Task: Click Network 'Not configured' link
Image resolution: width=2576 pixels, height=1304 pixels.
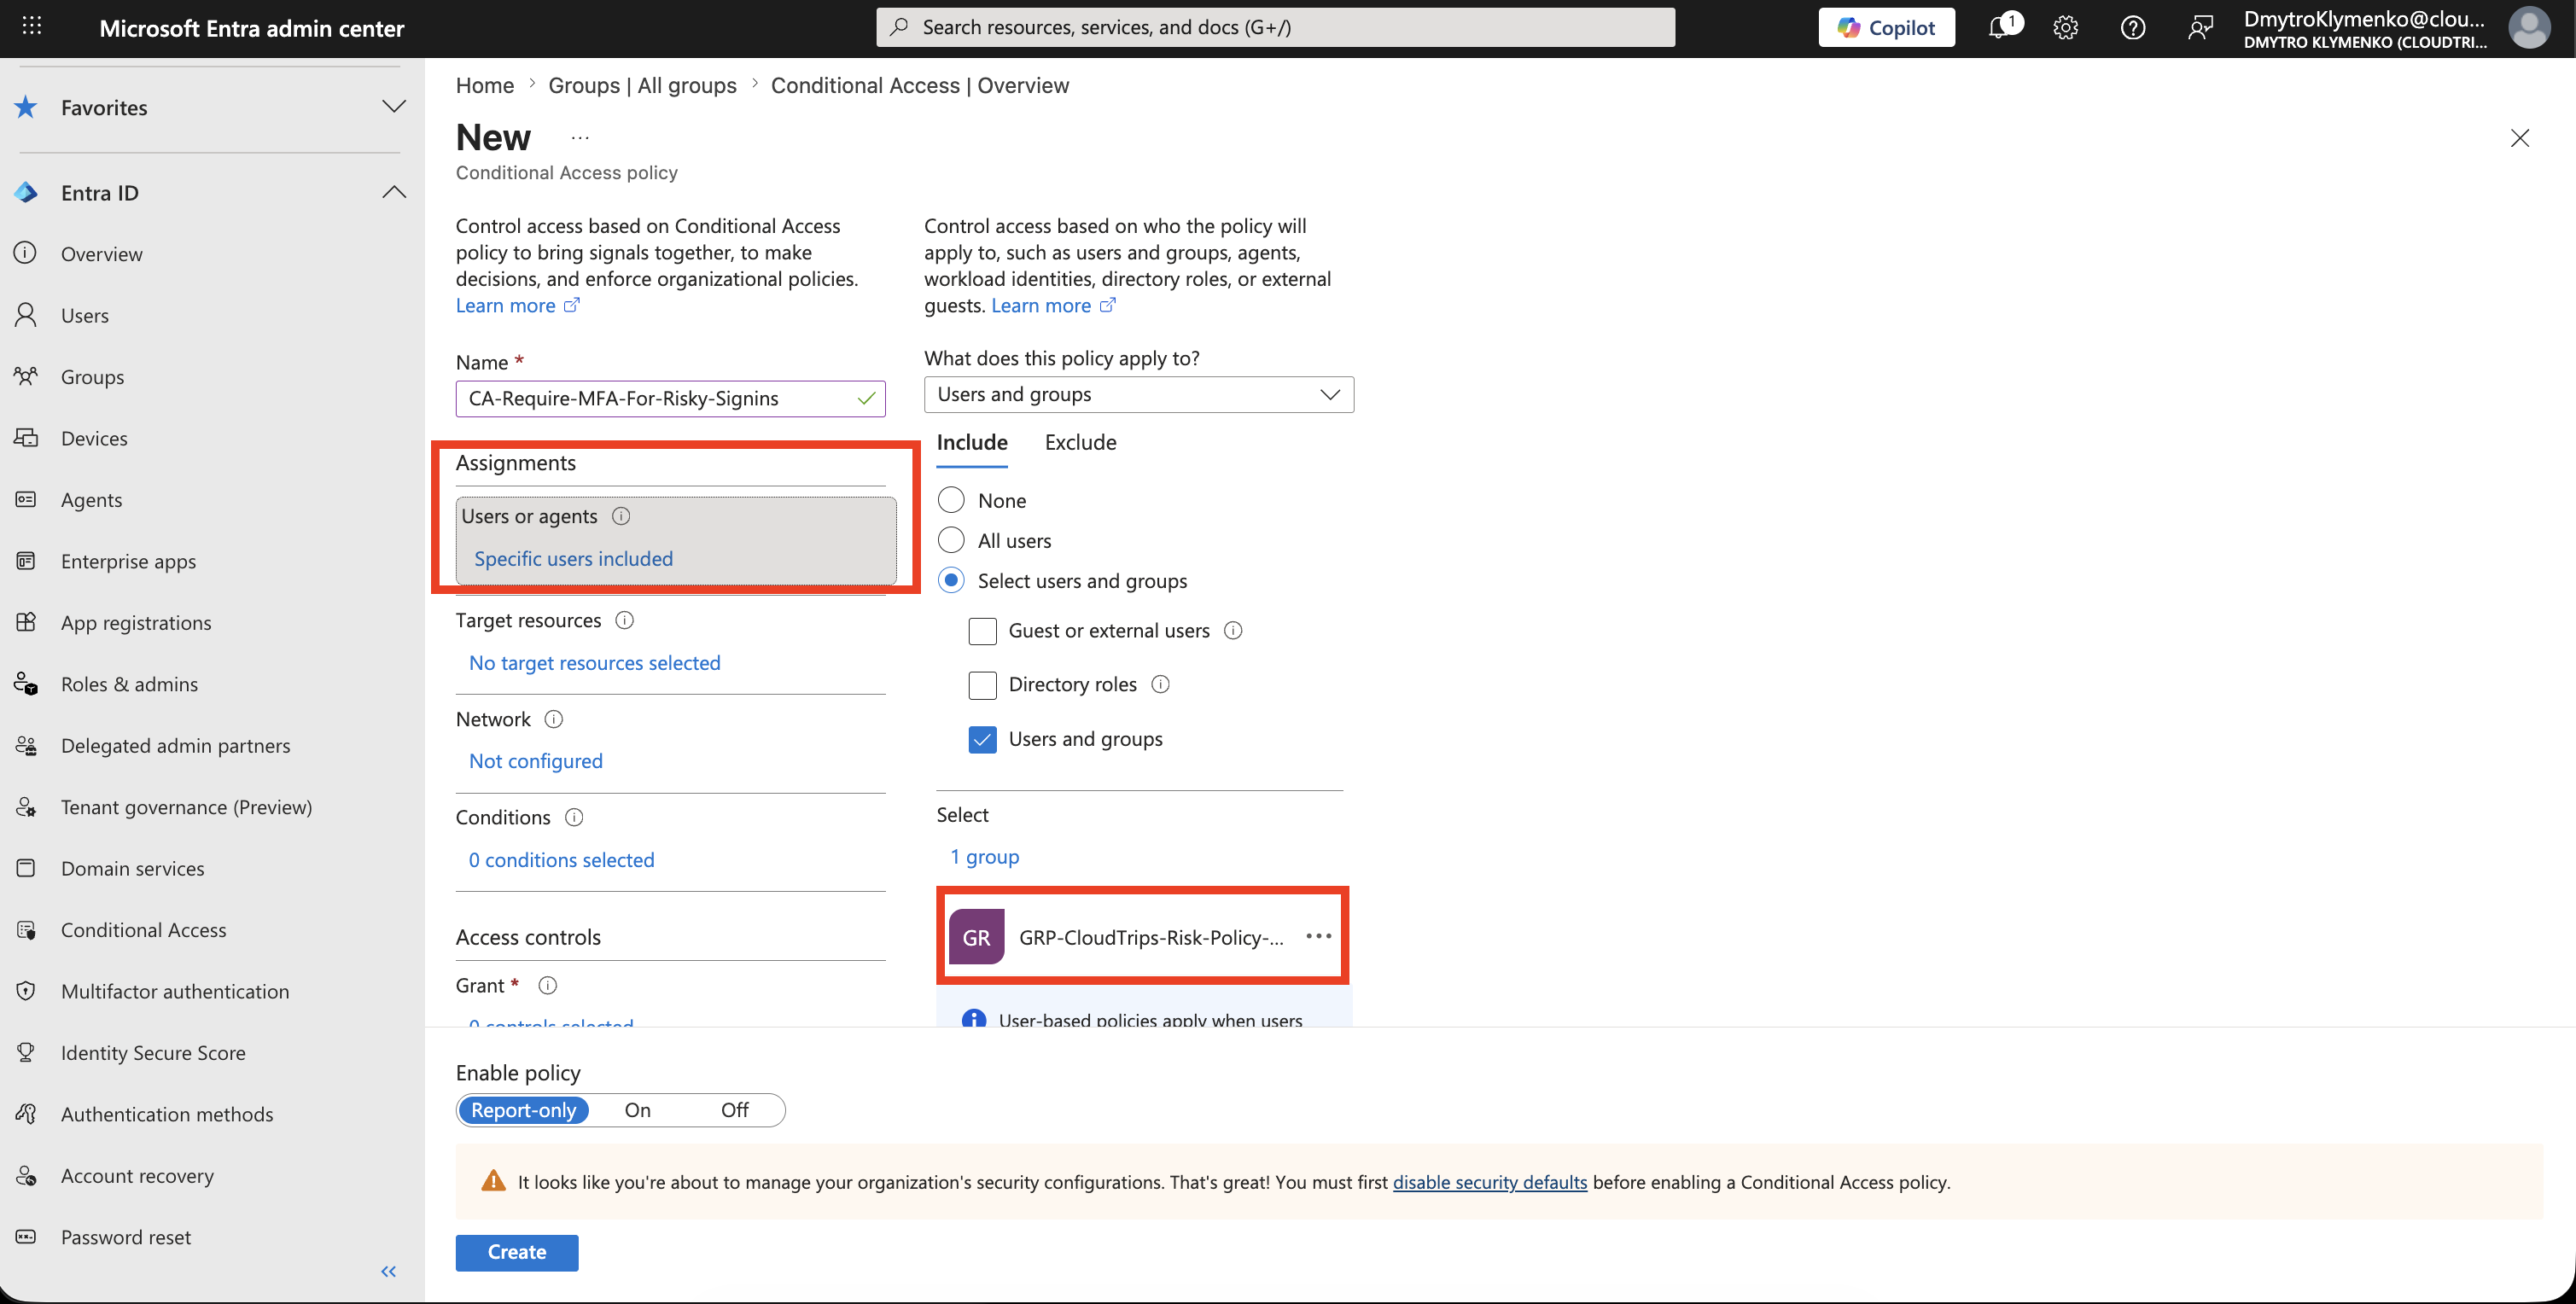Action: (536, 760)
